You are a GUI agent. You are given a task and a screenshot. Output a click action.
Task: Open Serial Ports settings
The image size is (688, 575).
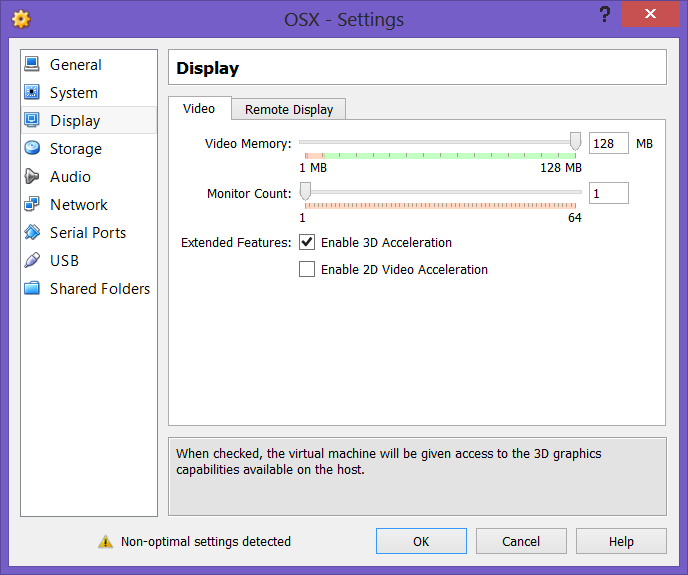click(x=89, y=233)
